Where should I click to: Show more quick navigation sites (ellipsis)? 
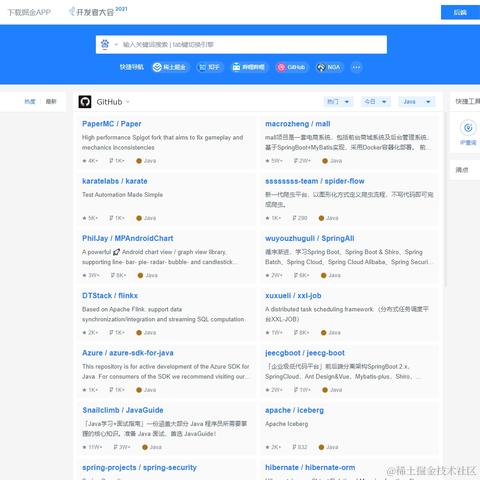[356, 67]
